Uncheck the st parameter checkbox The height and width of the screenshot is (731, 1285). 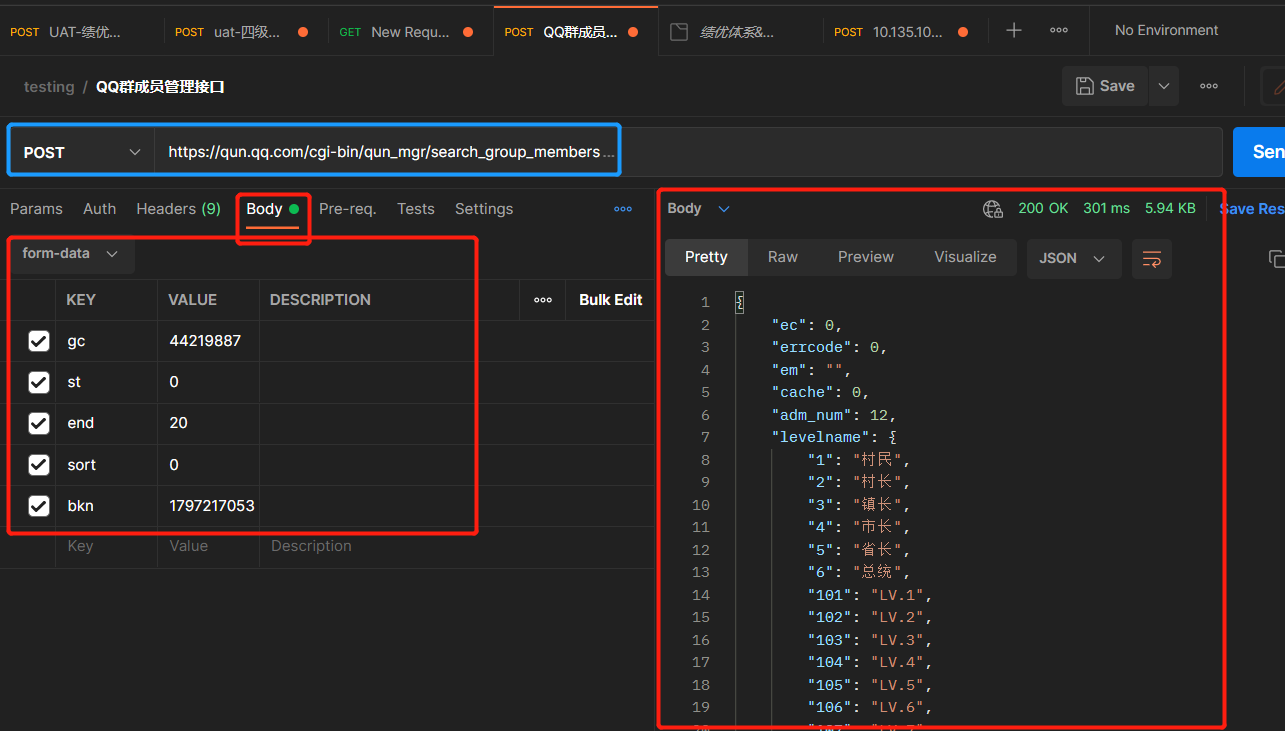(x=39, y=383)
